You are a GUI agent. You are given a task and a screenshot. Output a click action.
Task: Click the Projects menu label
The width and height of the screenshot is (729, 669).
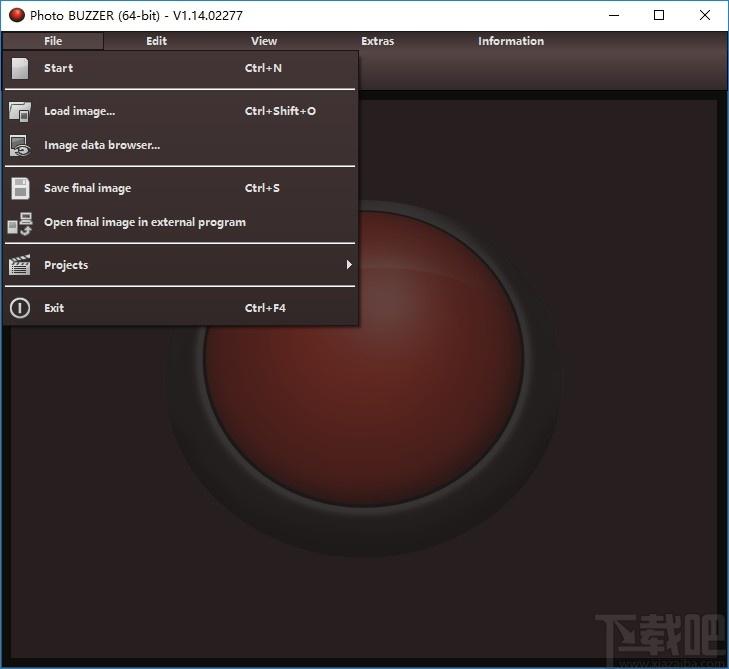[66, 265]
